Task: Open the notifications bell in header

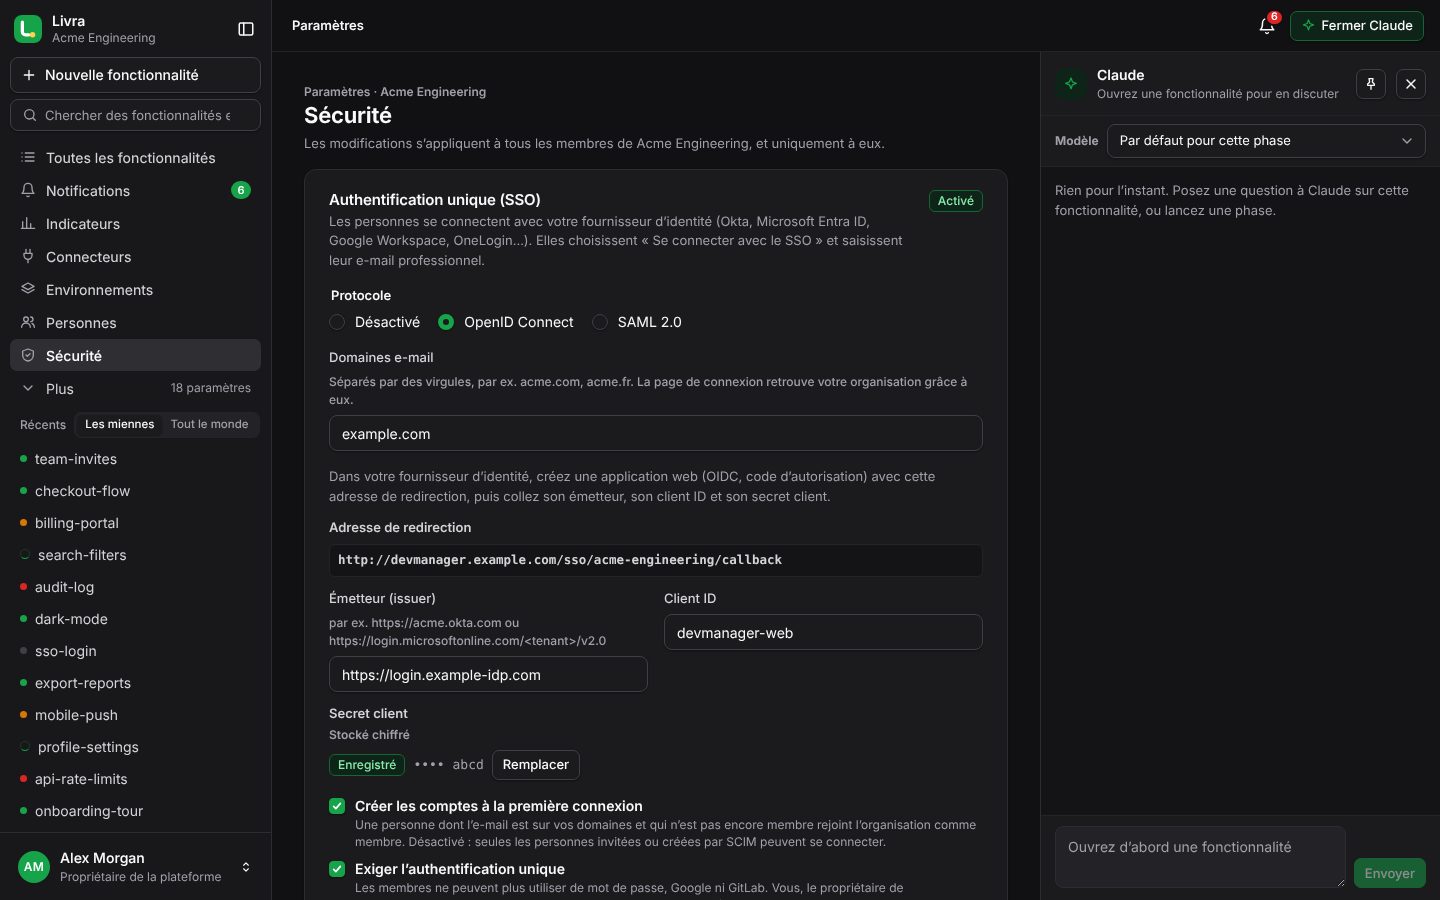Action: point(1267,26)
